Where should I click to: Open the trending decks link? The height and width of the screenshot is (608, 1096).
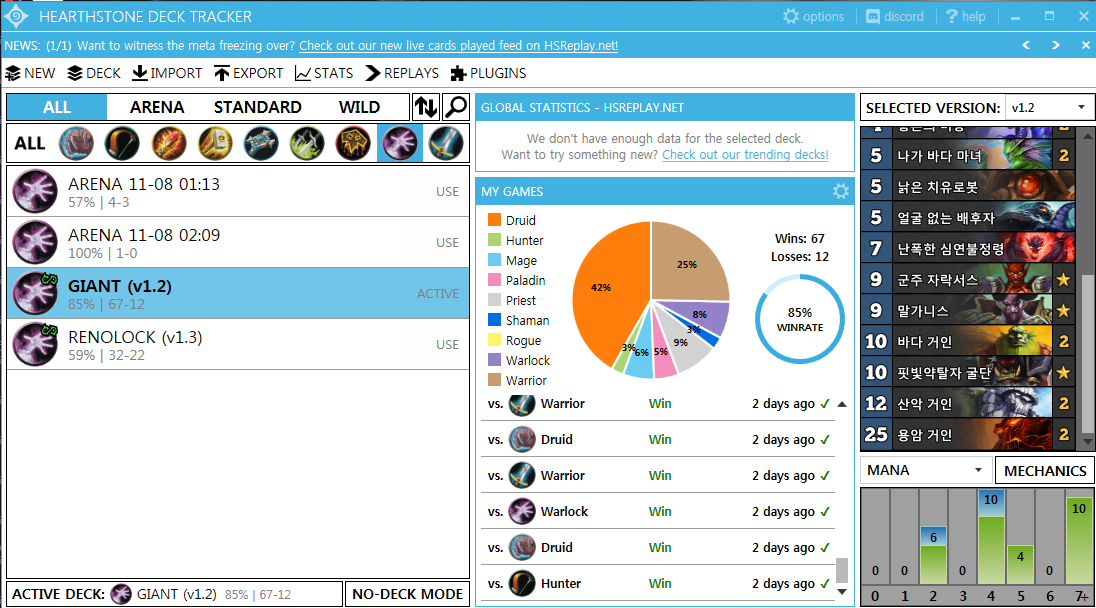[x=745, y=154]
